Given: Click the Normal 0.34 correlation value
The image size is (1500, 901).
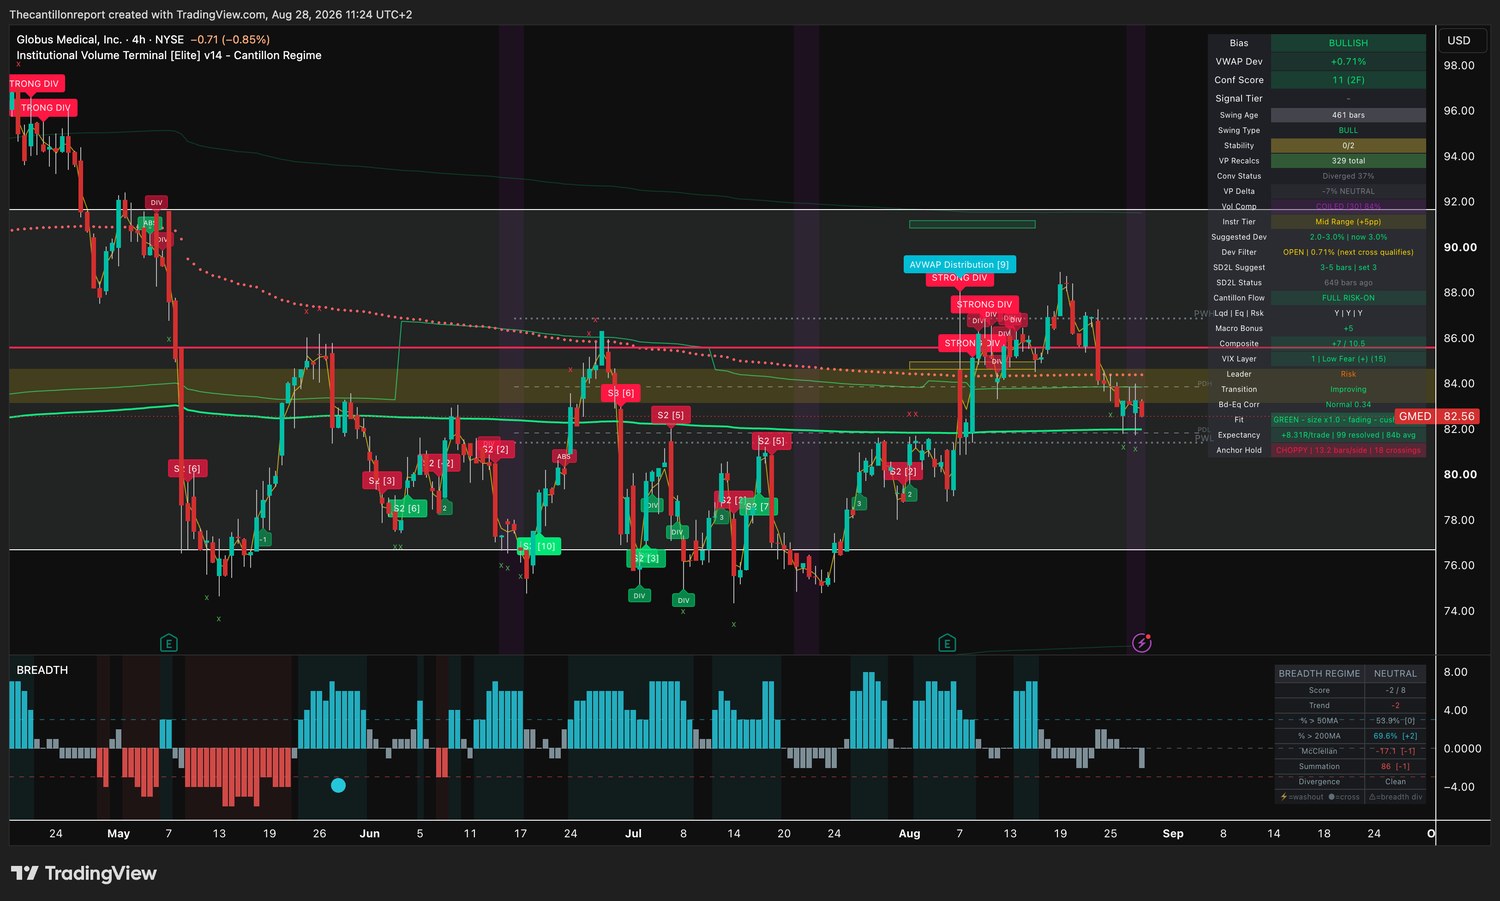Looking at the screenshot, I should click(1348, 405).
